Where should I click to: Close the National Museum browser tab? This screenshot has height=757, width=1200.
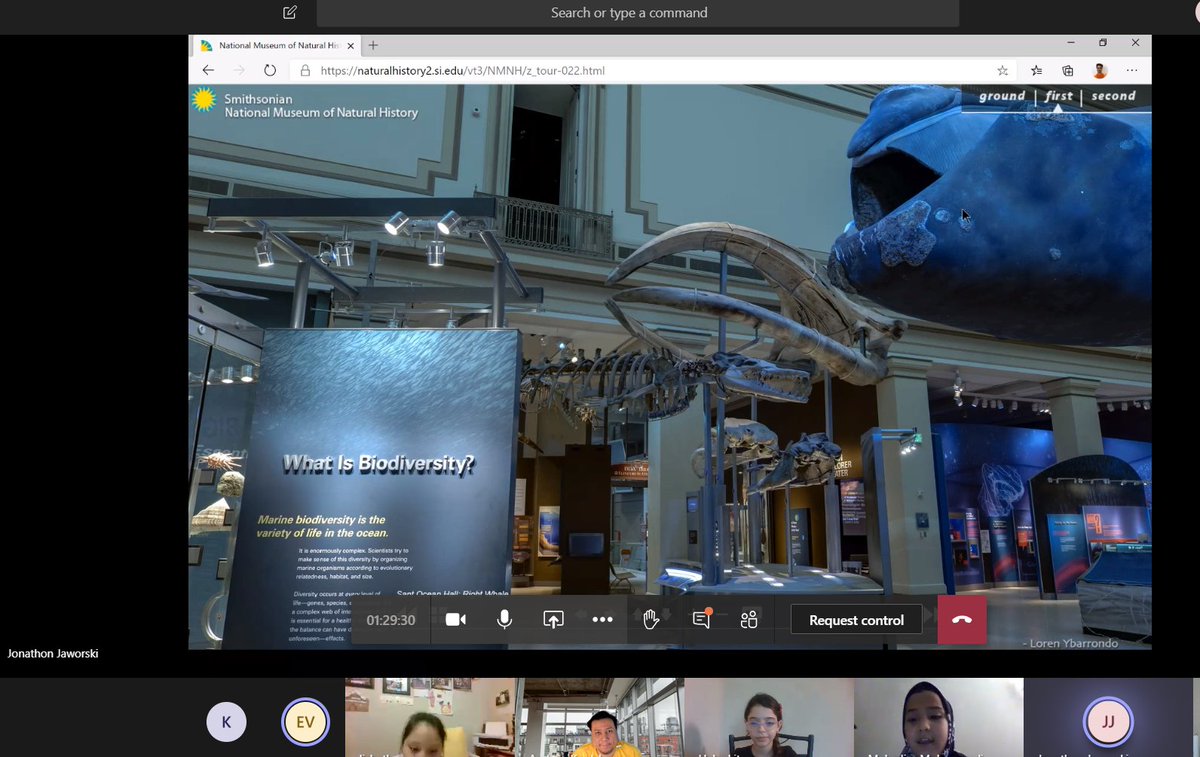point(350,45)
